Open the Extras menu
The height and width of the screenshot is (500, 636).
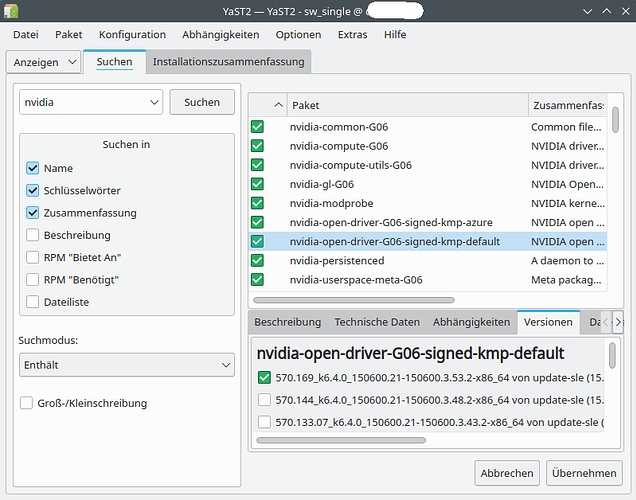click(x=352, y=34)
